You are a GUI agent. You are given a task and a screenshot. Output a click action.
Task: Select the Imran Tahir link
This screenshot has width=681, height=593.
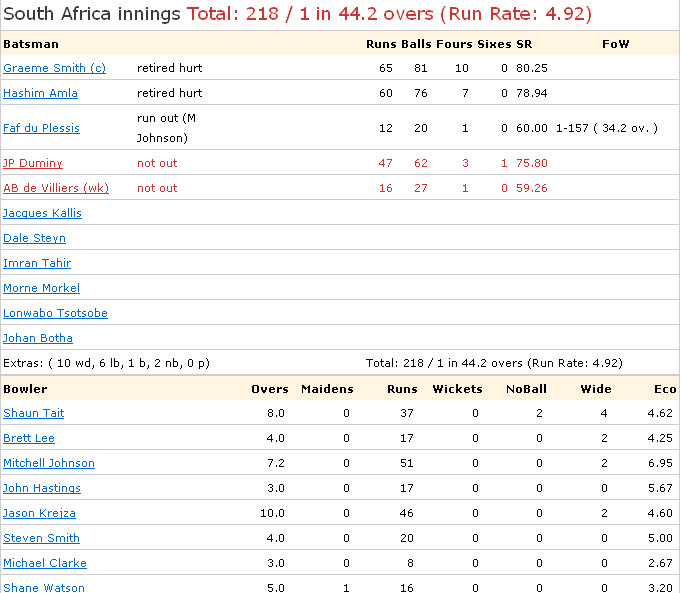click(x=37, y=263)
